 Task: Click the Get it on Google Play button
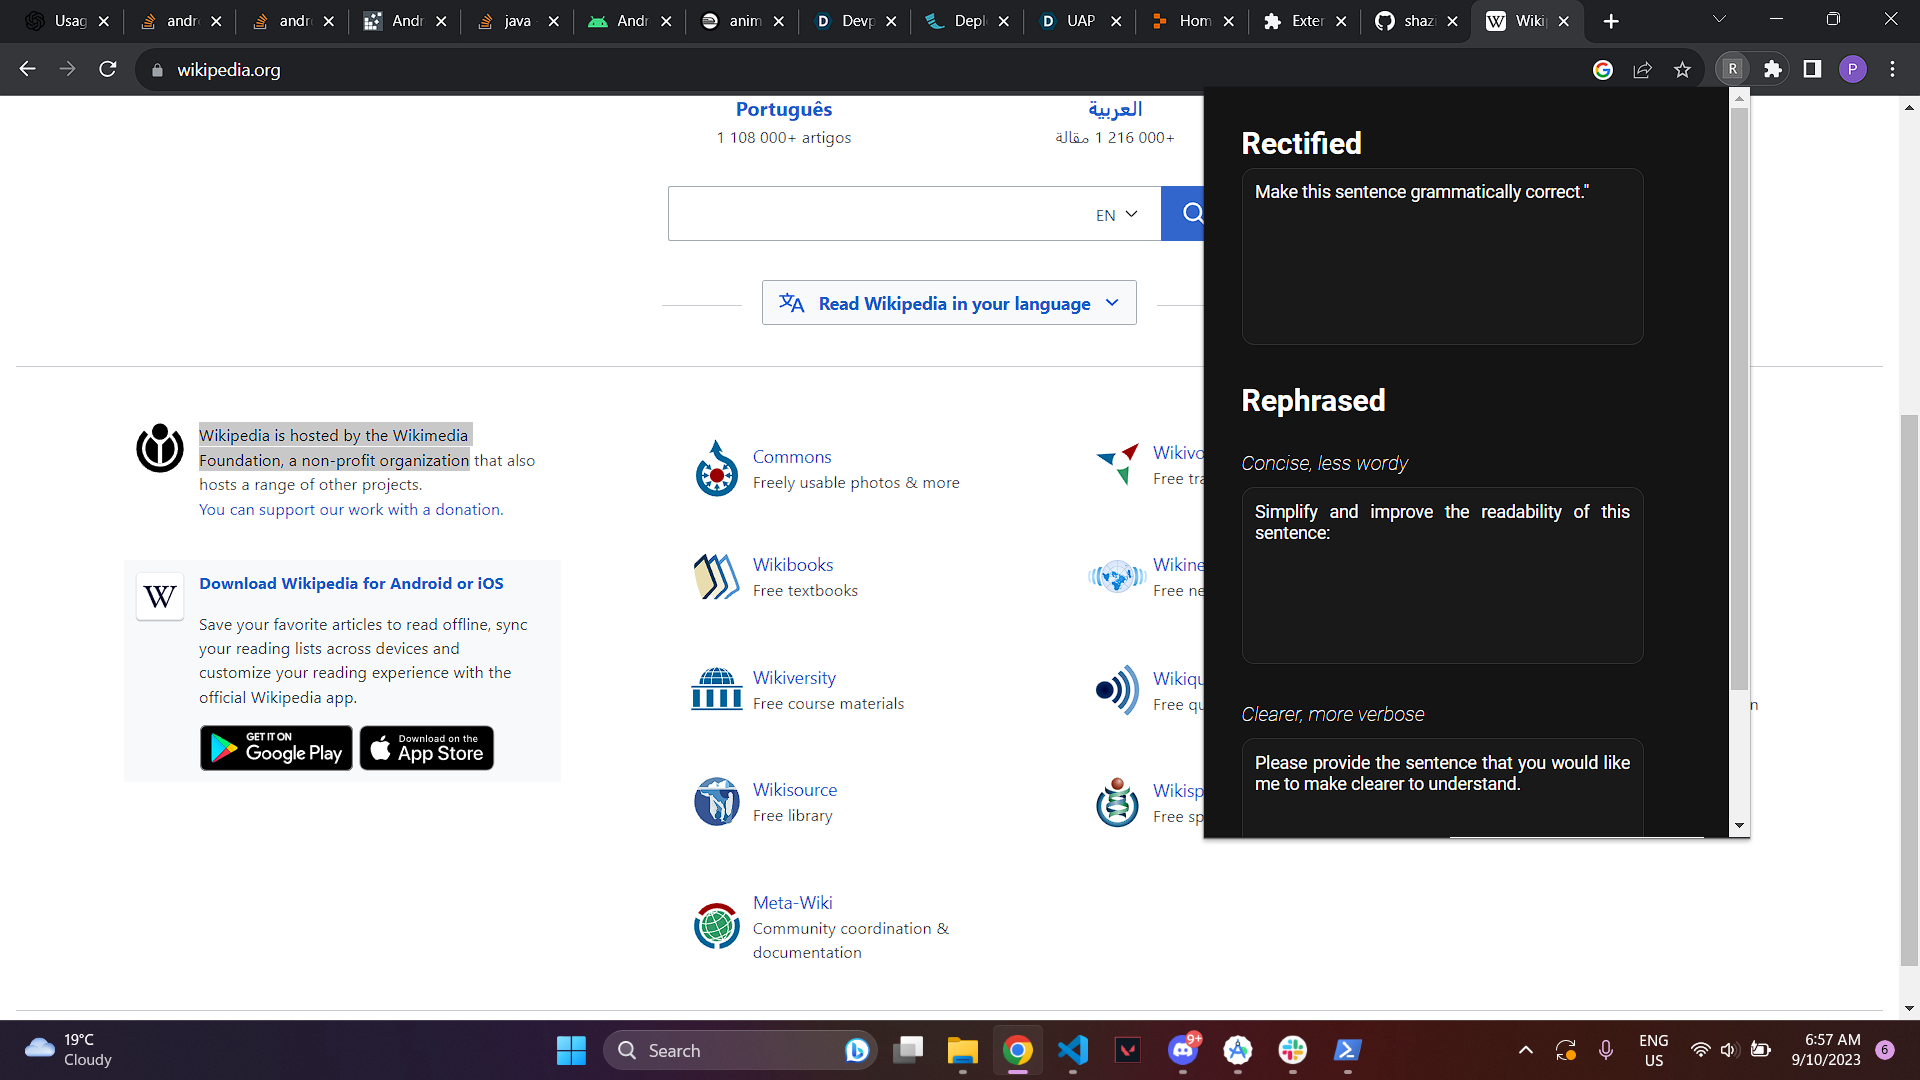click(276, 748)
